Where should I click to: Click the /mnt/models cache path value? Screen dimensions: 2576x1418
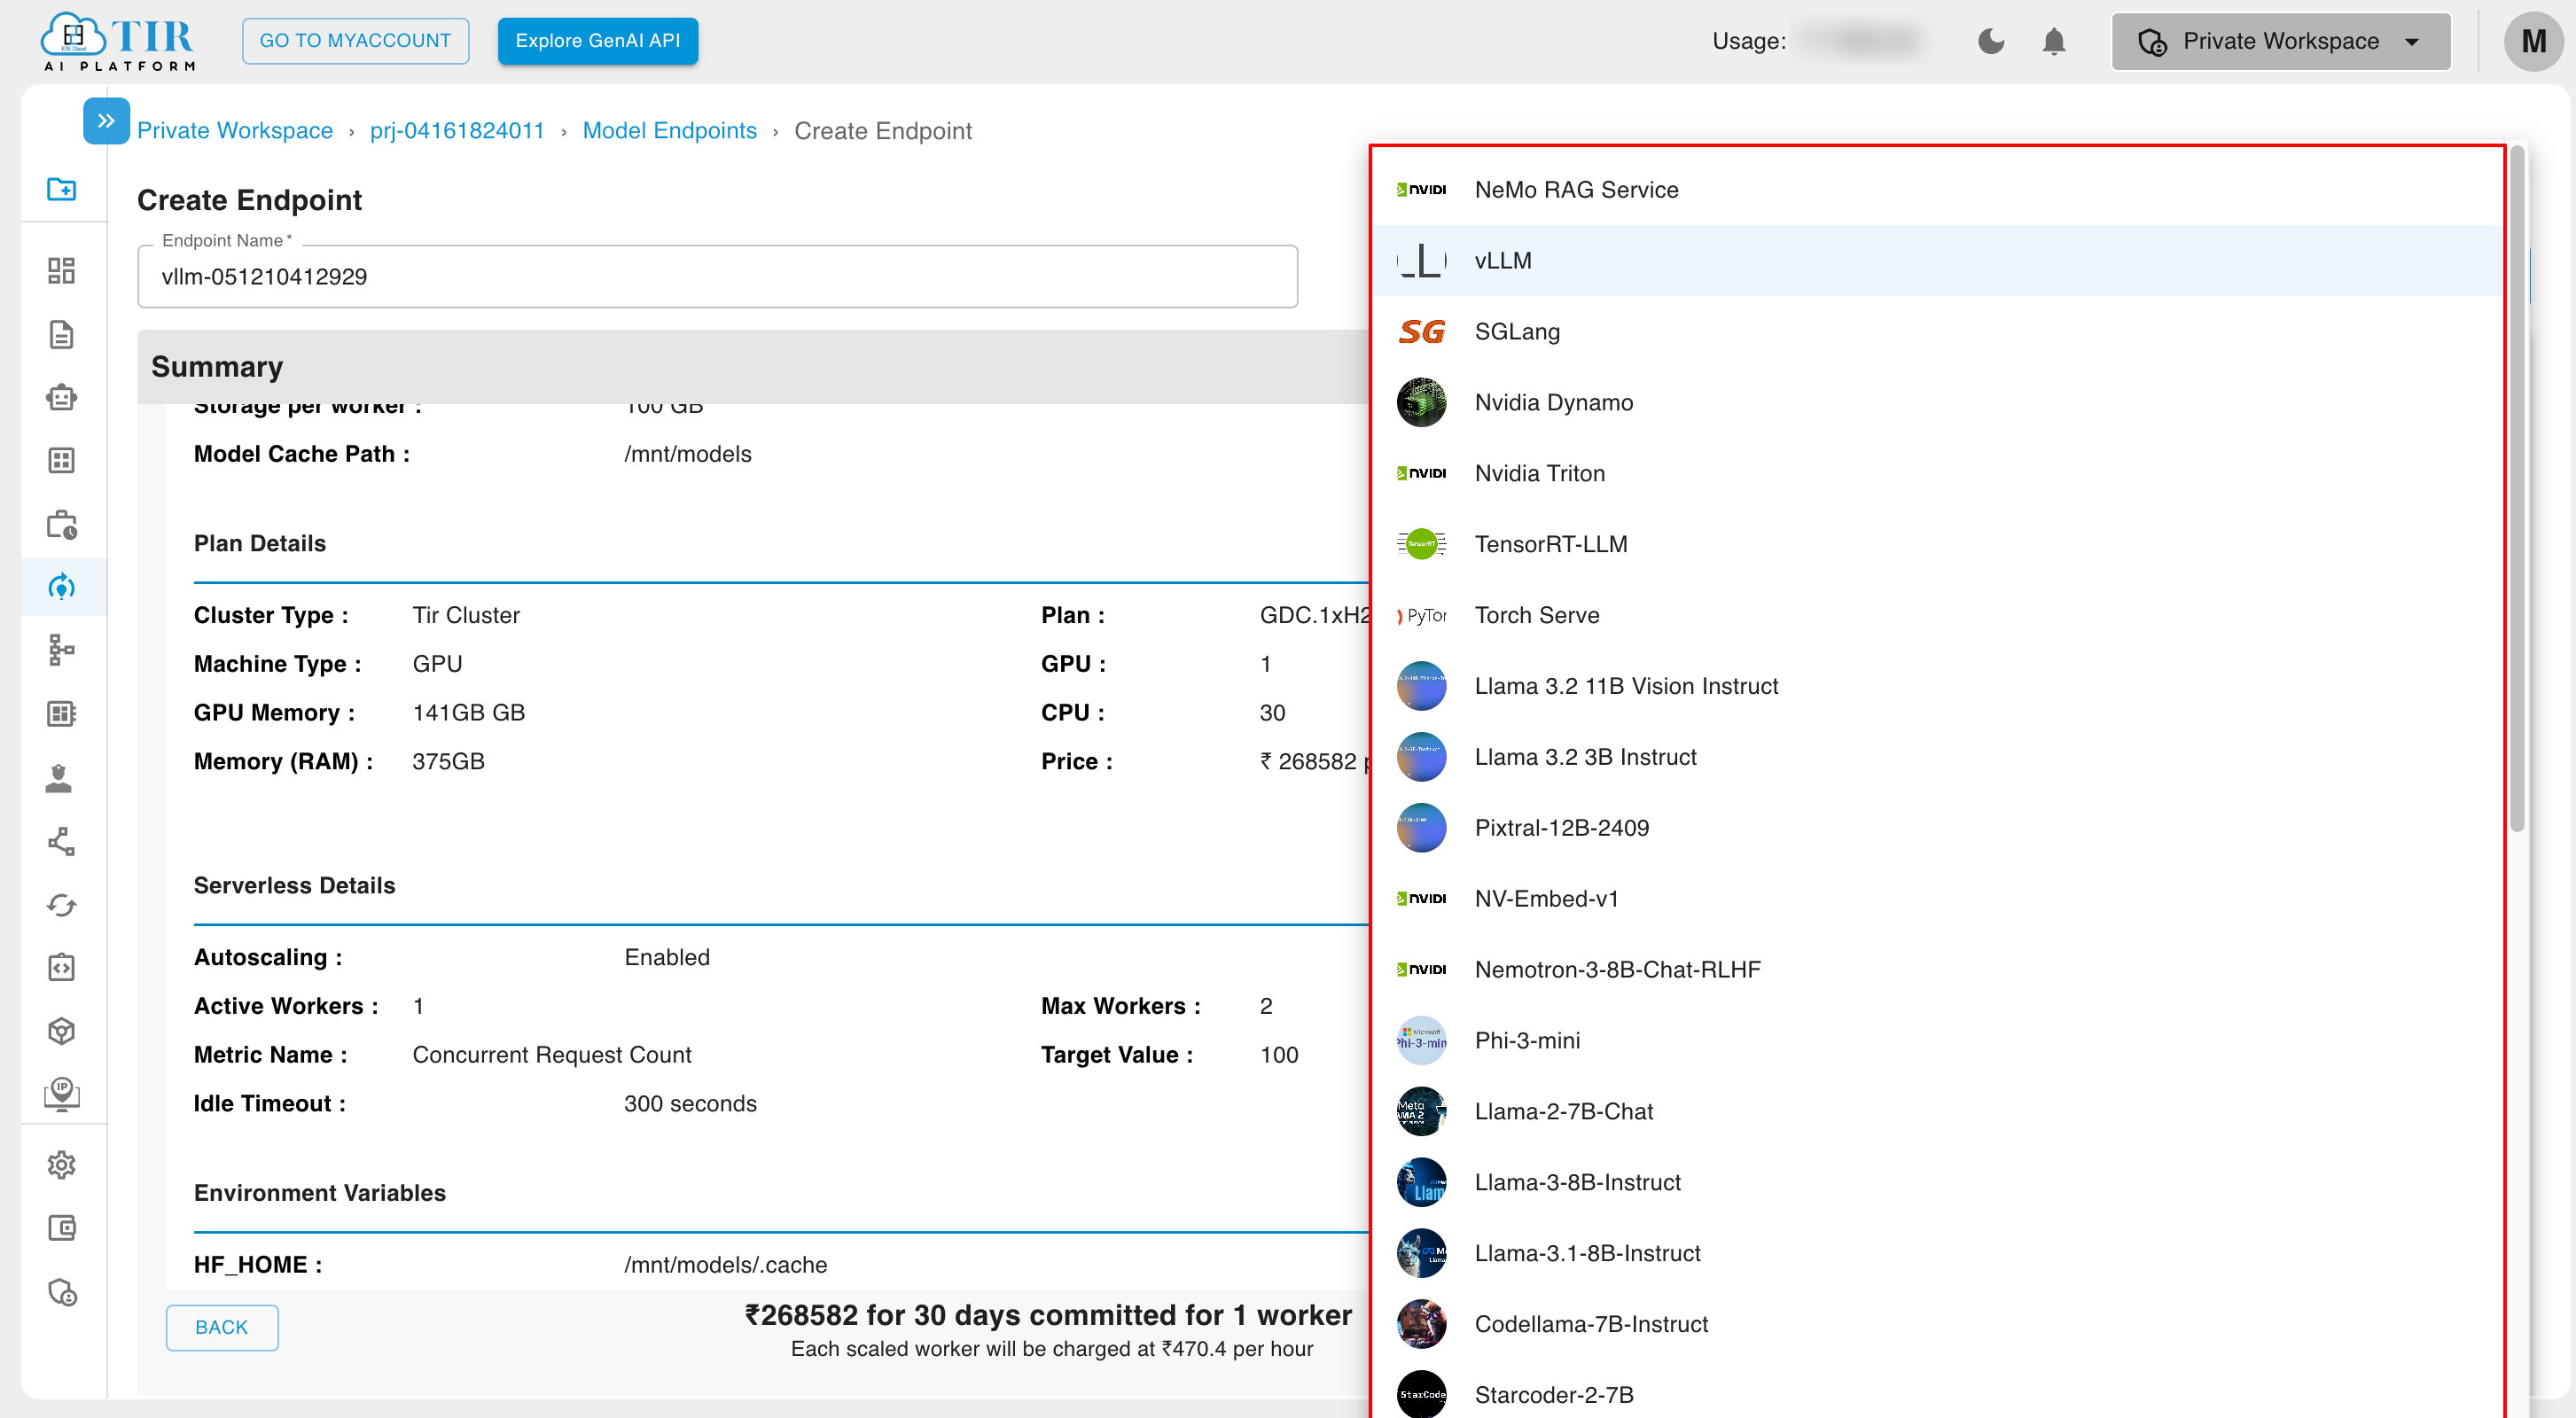click(x=688, y=455)
